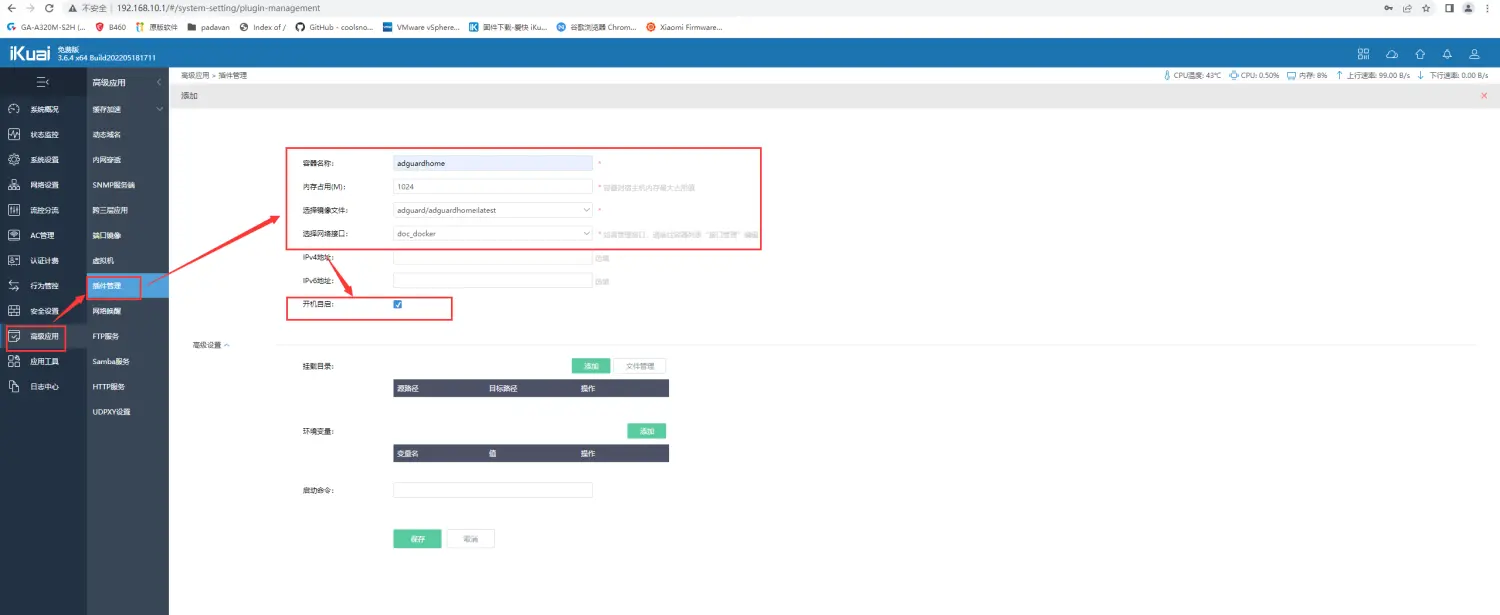
Task: Click the QR code icon in header
Action: (x=1363, y=54)
